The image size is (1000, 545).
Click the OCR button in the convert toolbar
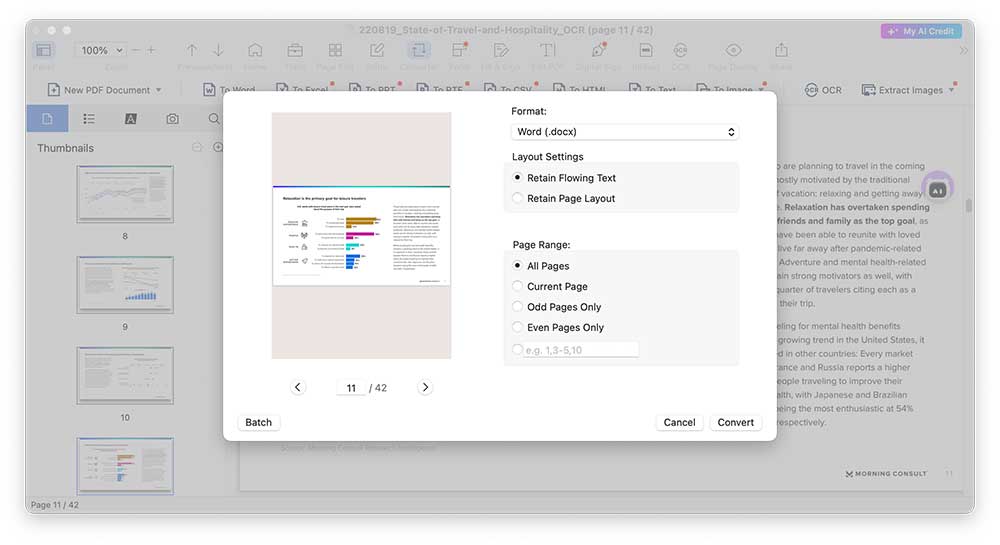(x=823, y=90)
